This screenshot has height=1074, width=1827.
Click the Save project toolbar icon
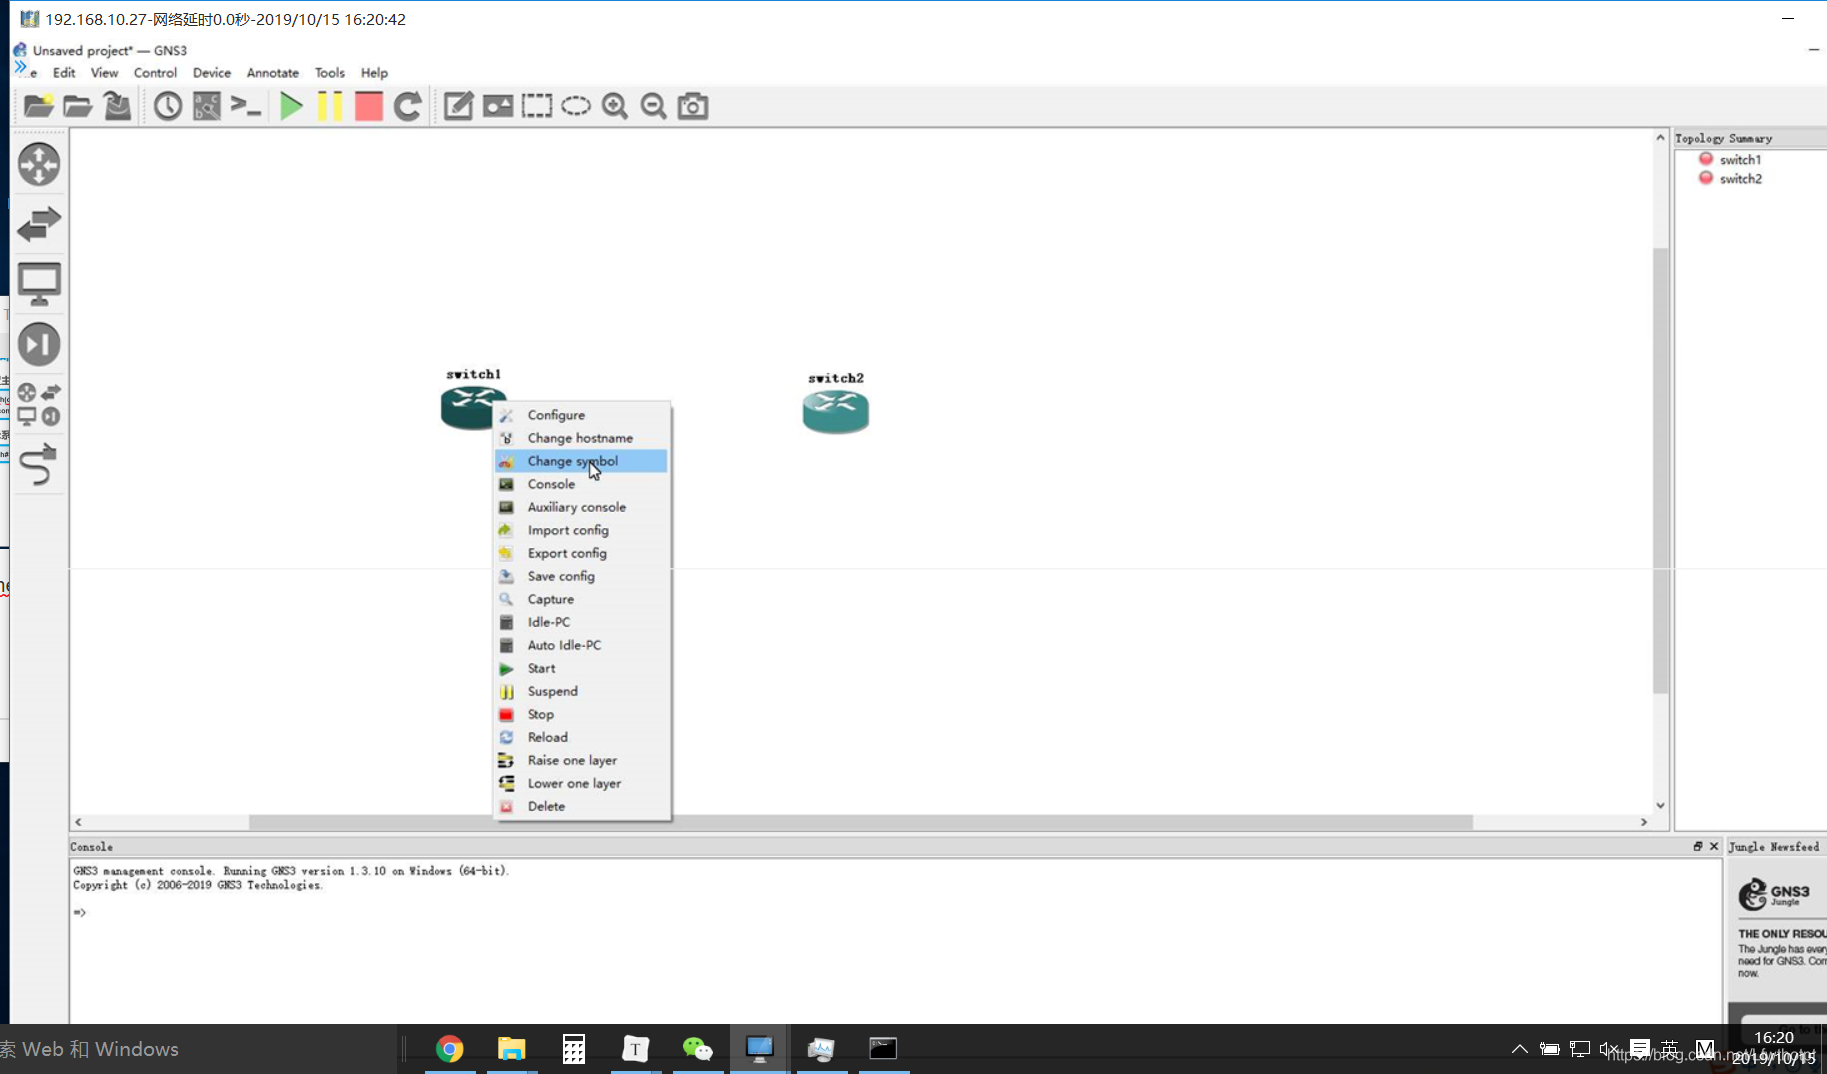pyautogui.click(x=117, y=106)
